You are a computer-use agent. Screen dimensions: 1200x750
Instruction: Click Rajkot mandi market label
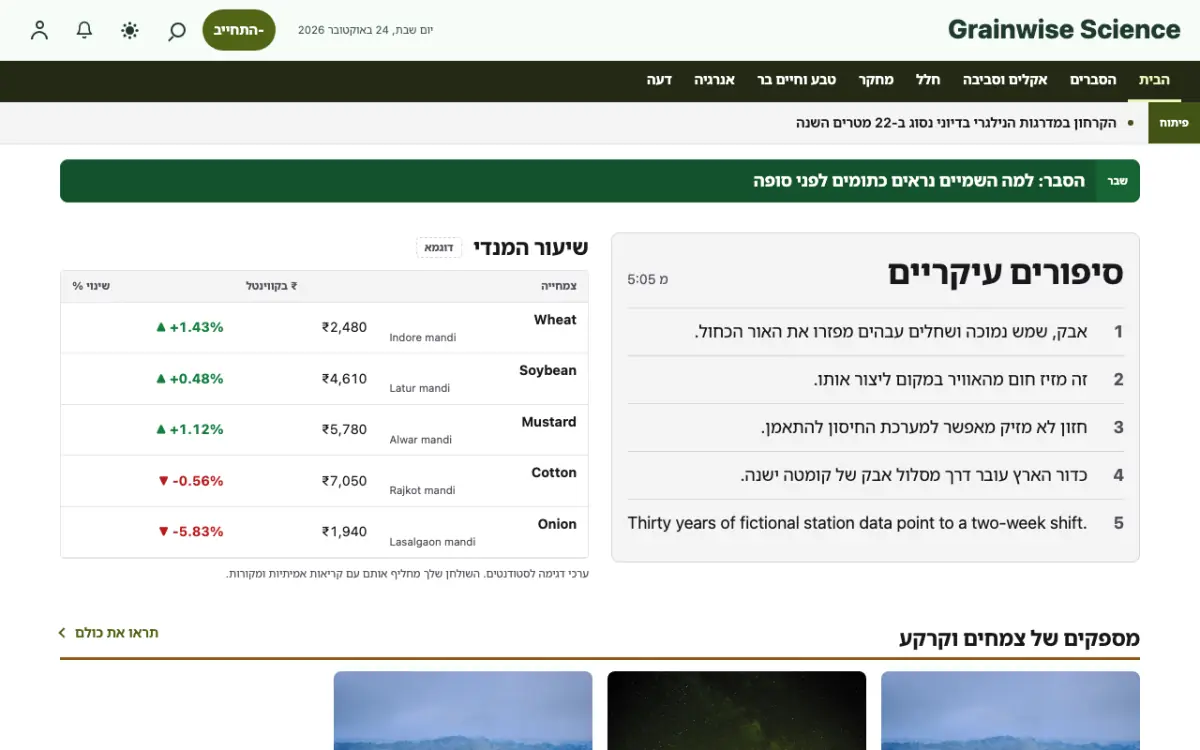[422, 490]
